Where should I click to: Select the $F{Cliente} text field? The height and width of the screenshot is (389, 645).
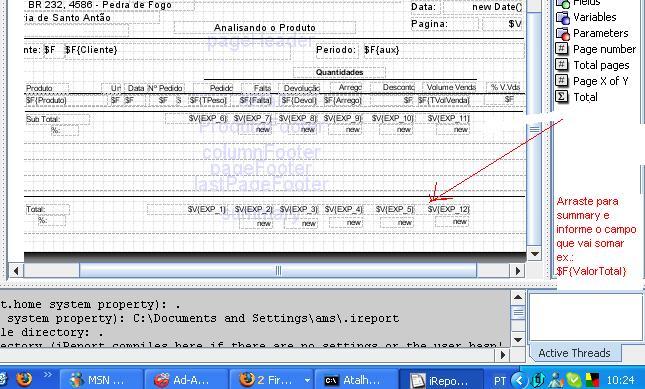pos(91,50)
